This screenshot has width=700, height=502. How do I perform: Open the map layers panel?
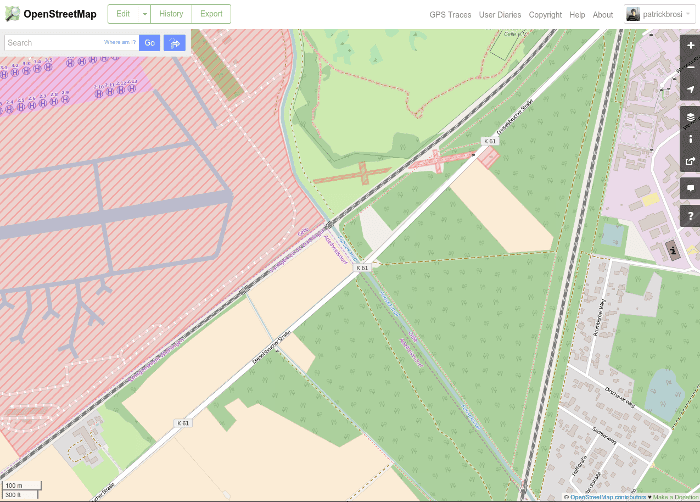pyautogui.click(x=690, y=117)
